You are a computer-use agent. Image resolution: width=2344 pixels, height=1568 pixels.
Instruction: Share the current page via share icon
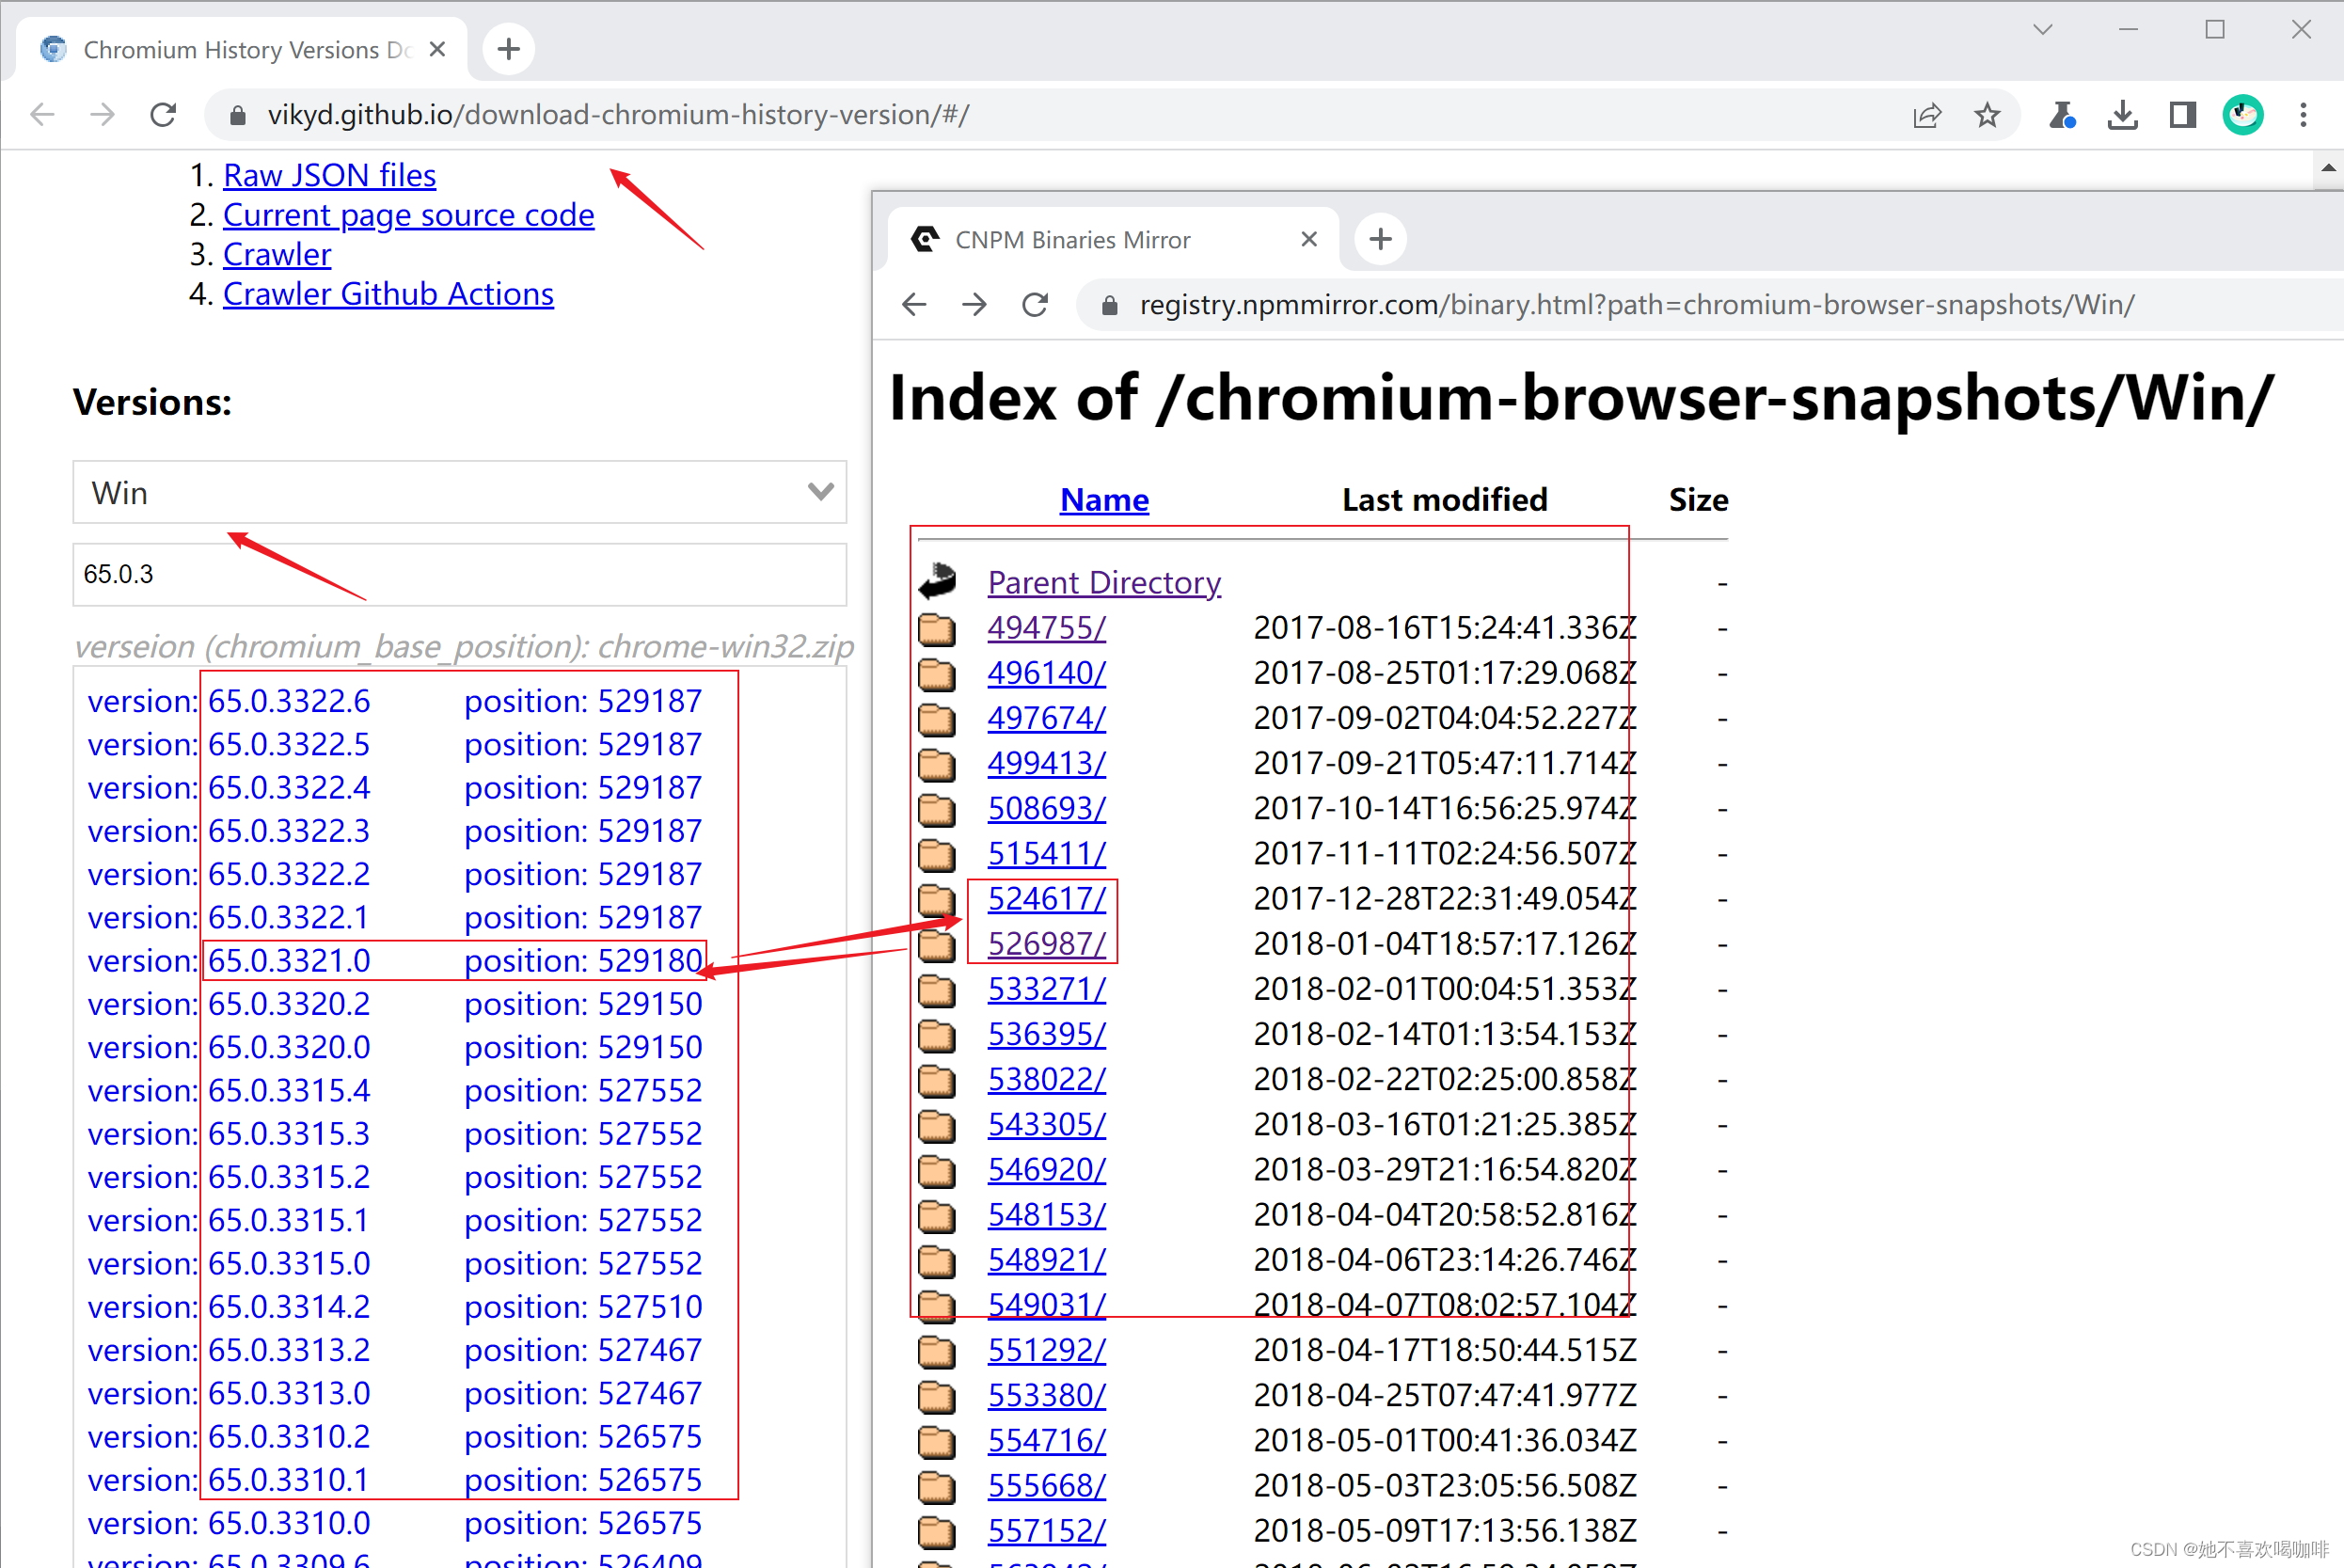1926,114
